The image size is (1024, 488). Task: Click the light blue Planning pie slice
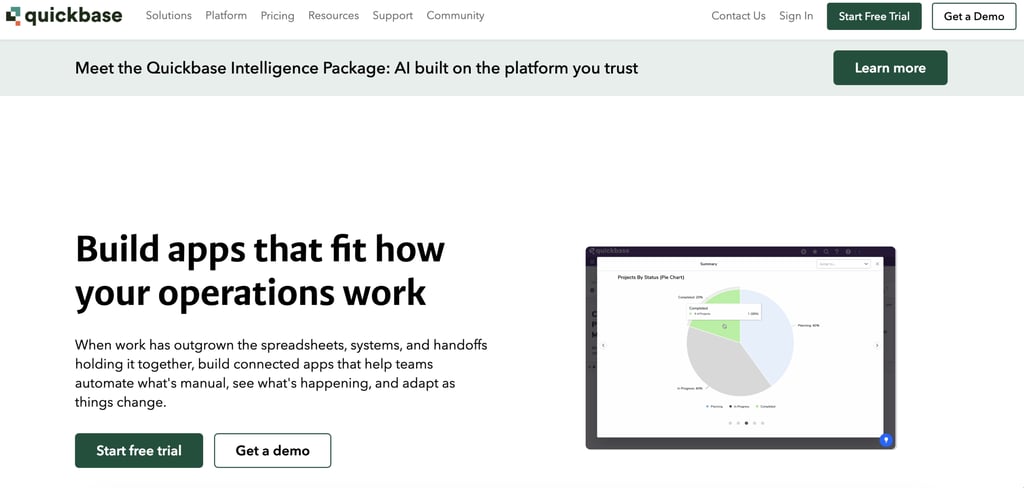click(x=767, y=333)
